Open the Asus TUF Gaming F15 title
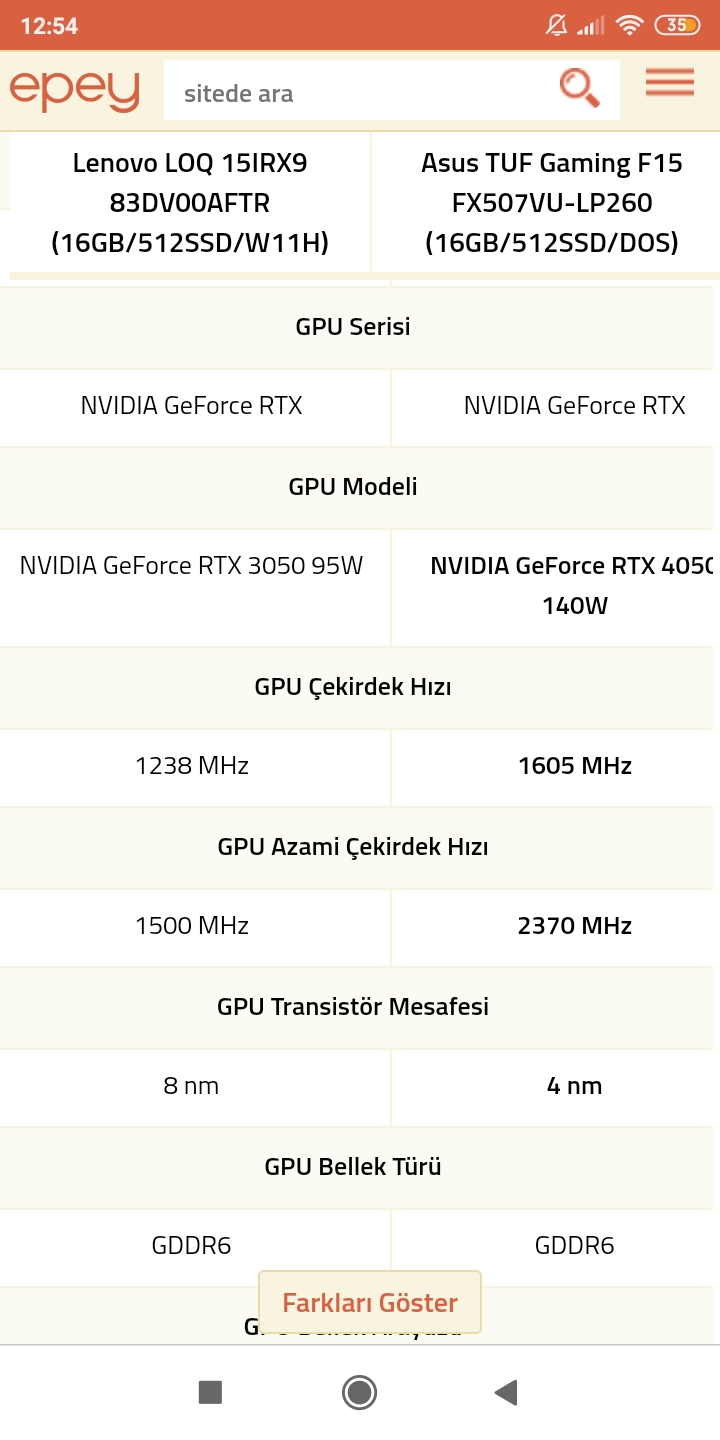Screen dimensions: 720x1440 [552, 203]
